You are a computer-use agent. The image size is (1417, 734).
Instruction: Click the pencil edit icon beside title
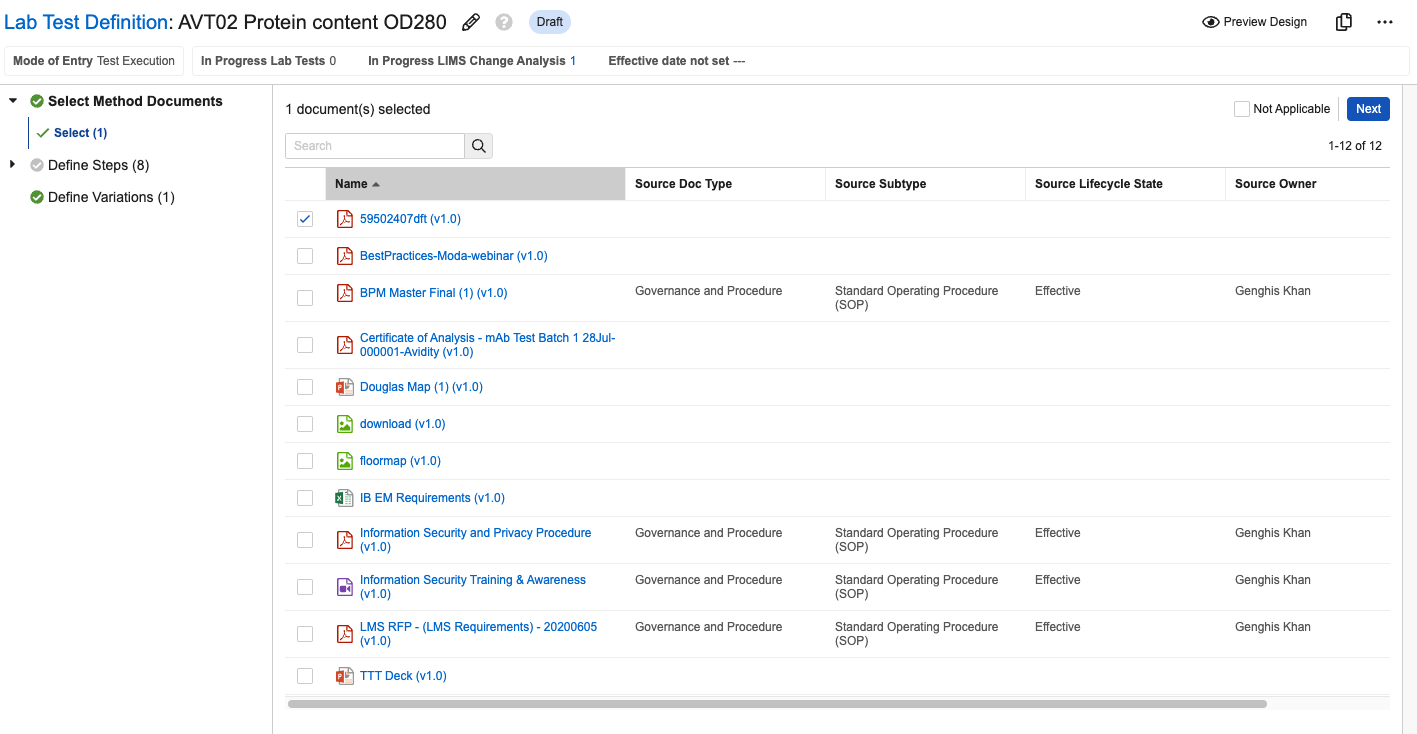471,22
